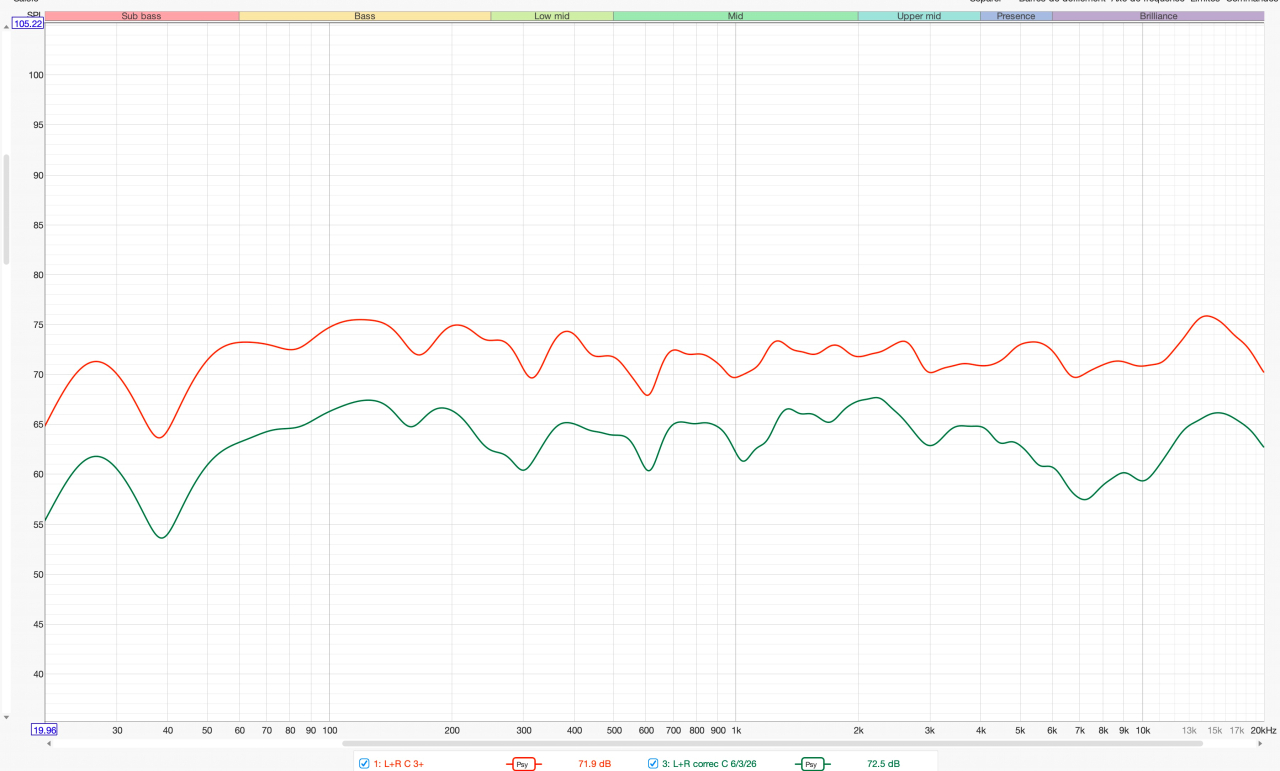Click the Sub bass frequency band
This screenshot has height=771, width=1280.
[142, 16]
